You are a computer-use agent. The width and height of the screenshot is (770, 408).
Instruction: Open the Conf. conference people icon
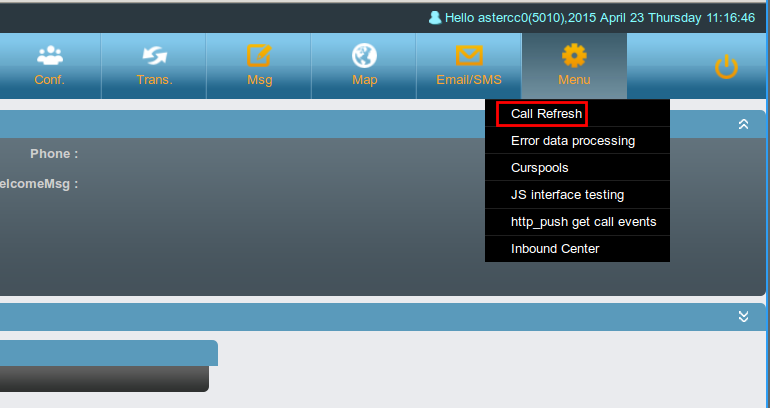[x=49, y=56]
